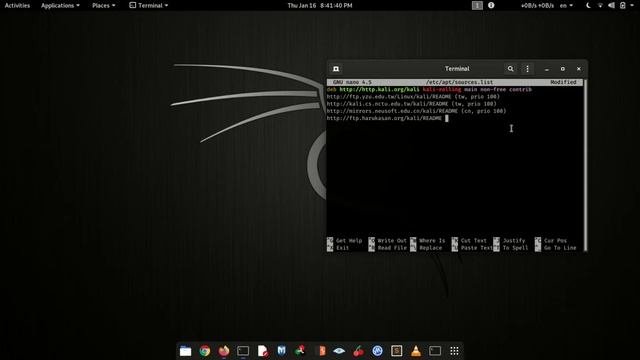Launch Google Chrome from the dock
This screenshot has height=360, width=640.
point(204,351)
